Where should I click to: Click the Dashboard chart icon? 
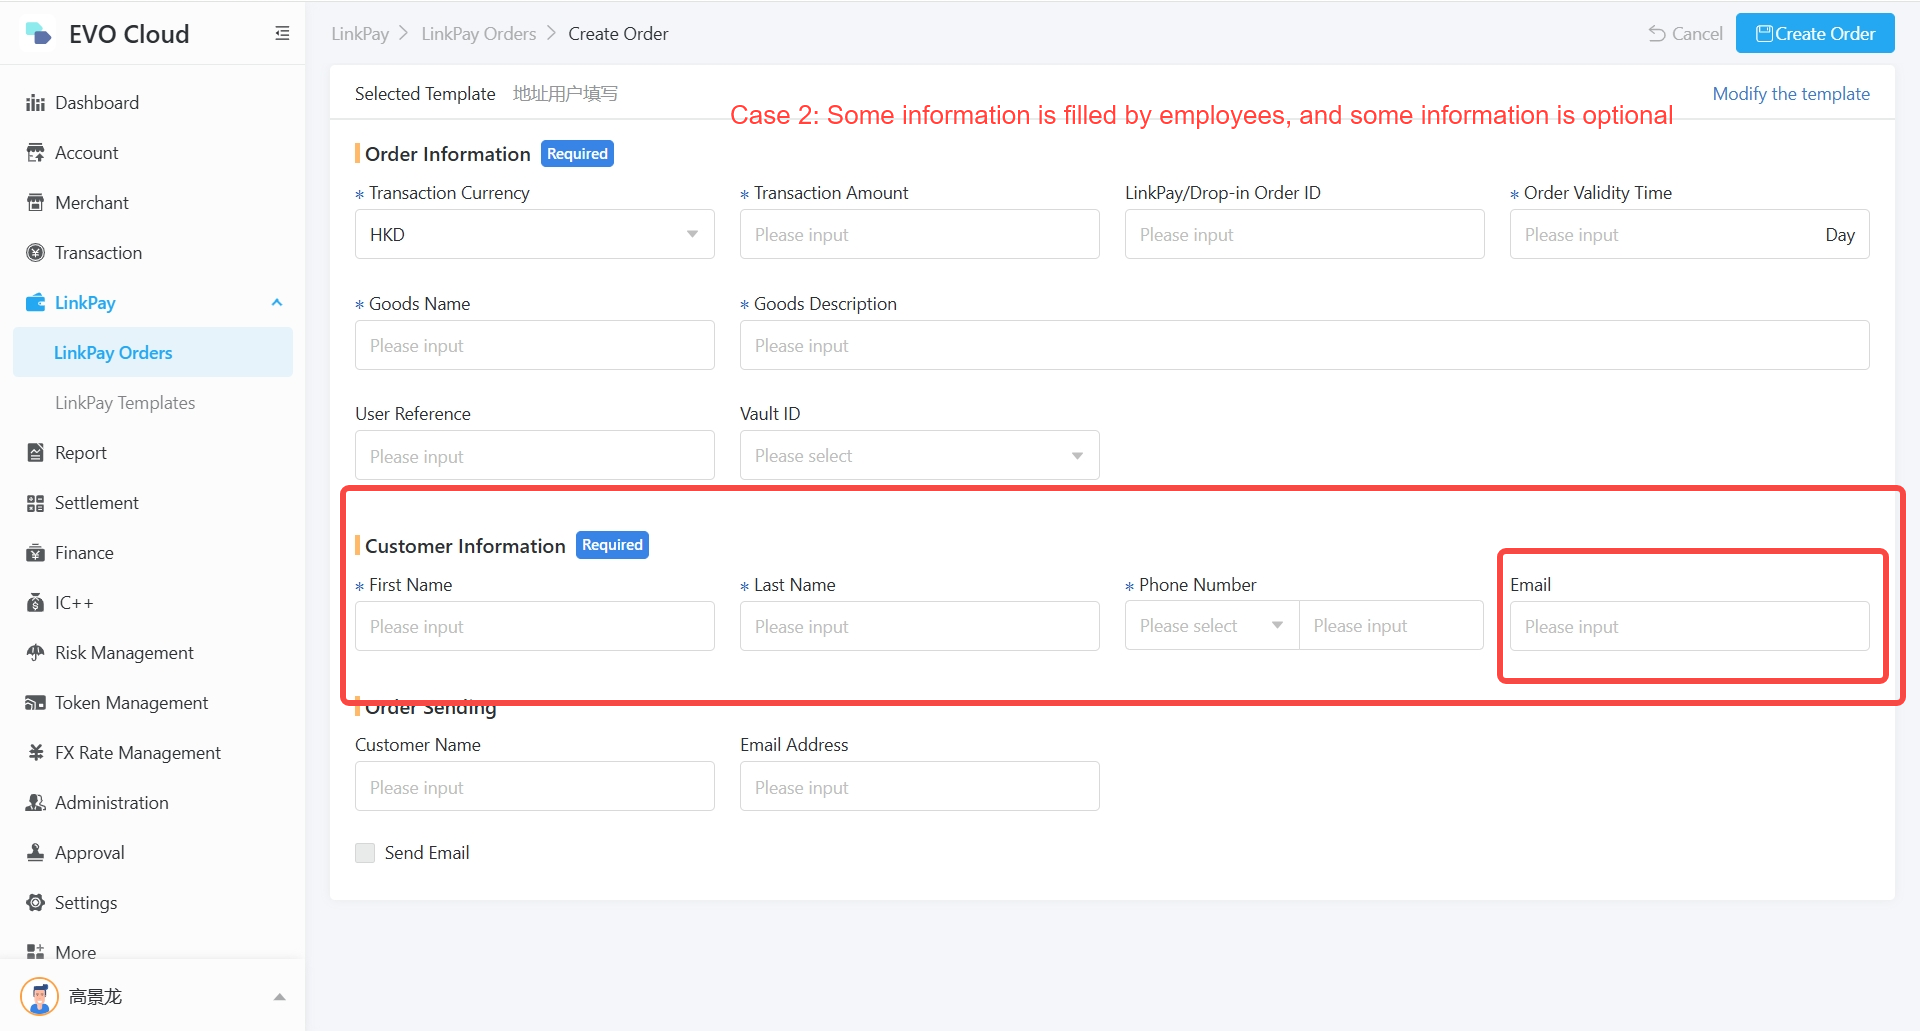pos(35,103)
